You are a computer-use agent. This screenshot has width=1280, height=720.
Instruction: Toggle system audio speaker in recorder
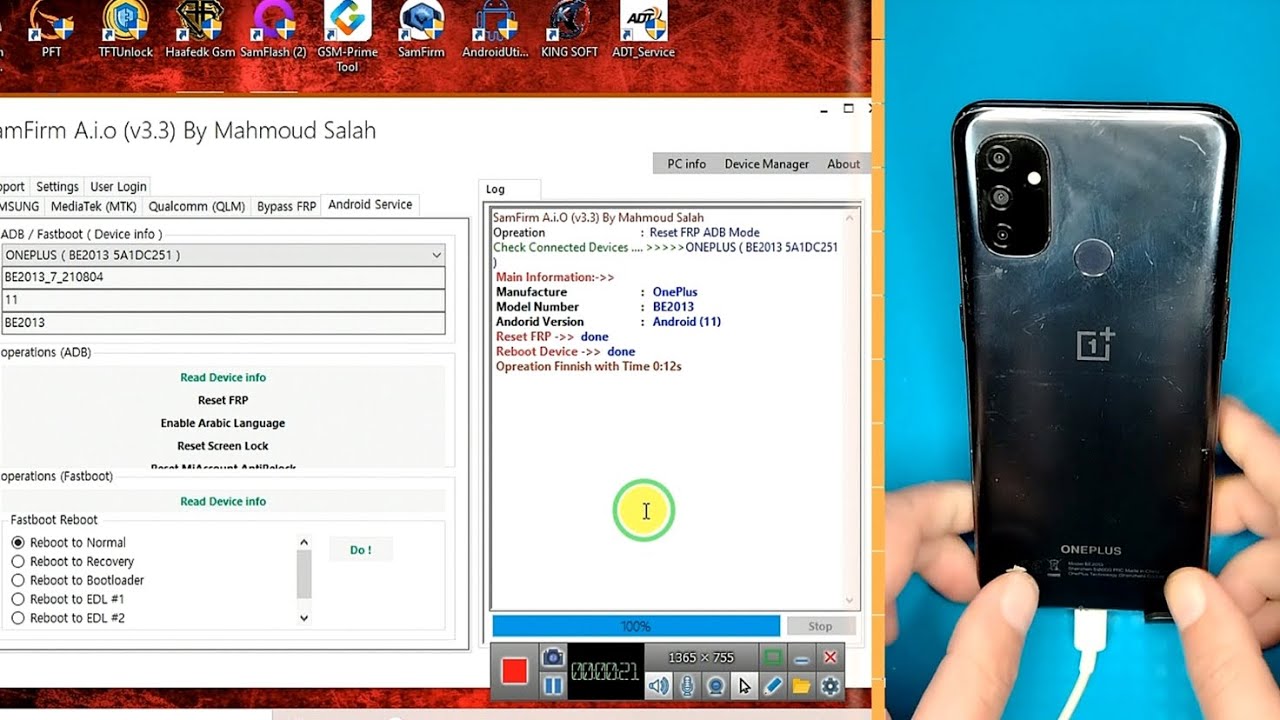pyautogui.click(x=658, y=686)
